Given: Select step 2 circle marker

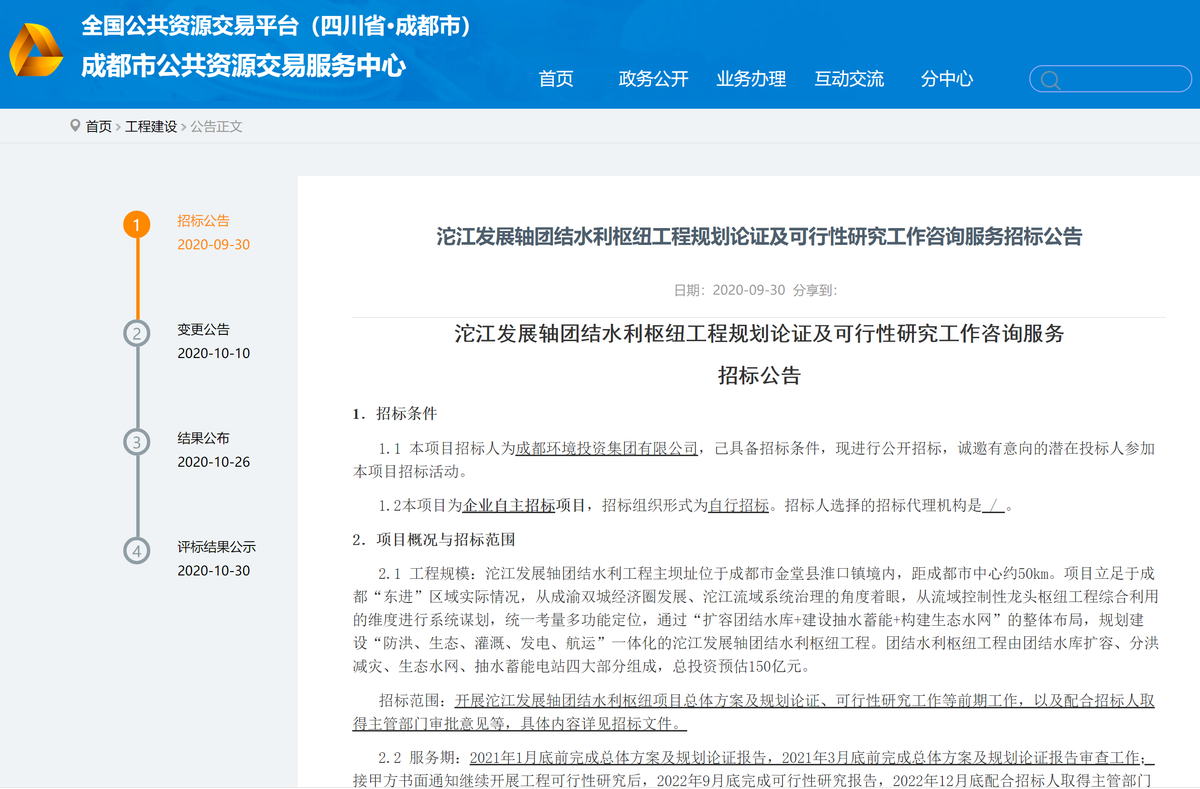Looking at the screenshot, I should click(137, 333).
